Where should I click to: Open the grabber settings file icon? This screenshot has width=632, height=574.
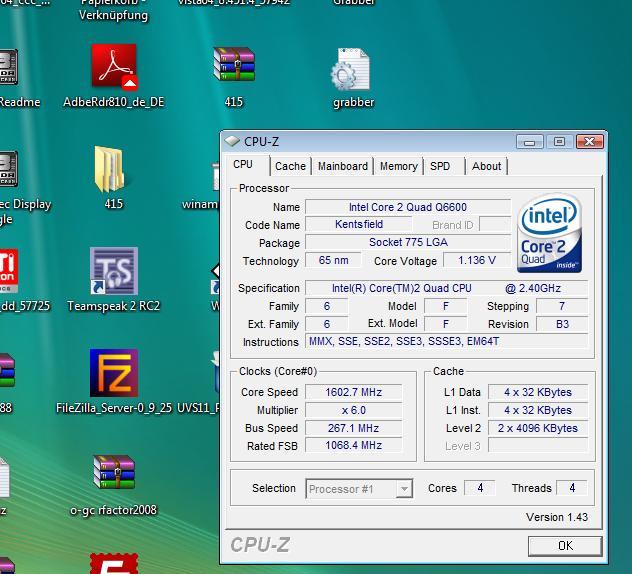tap(352, 70)
